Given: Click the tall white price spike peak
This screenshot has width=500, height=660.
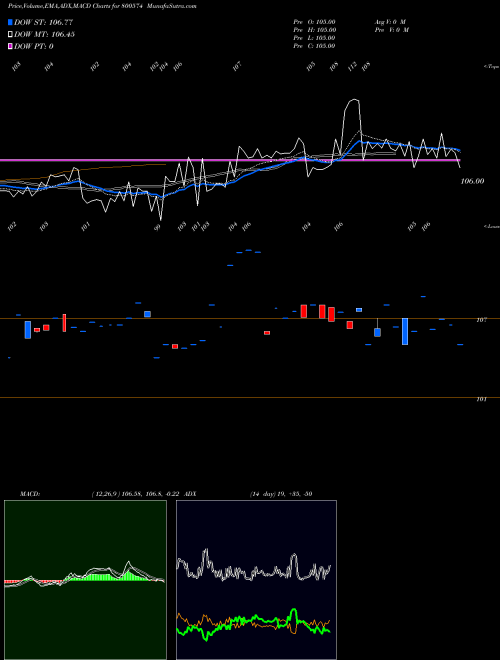Looking at the screenshot, I should coord(353,100).
